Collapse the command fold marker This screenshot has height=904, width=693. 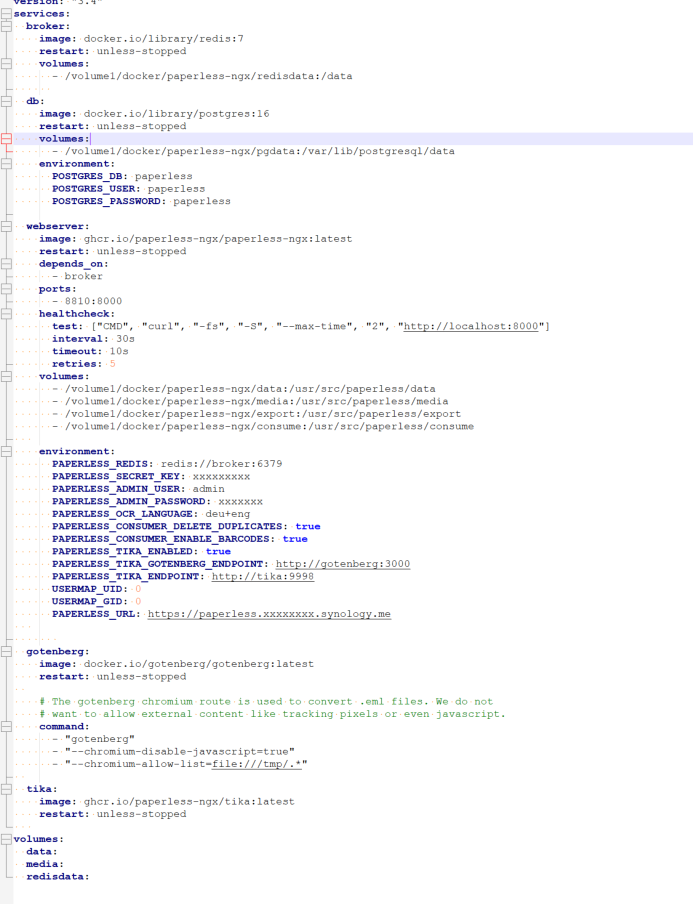[x=6, y=726]
